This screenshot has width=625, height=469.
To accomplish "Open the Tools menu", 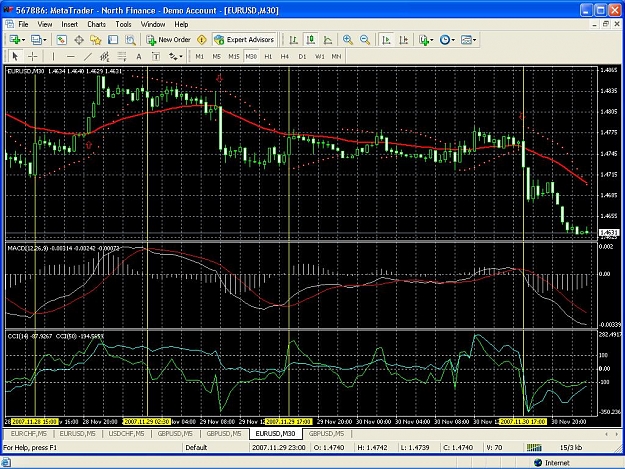I will 124,24.
